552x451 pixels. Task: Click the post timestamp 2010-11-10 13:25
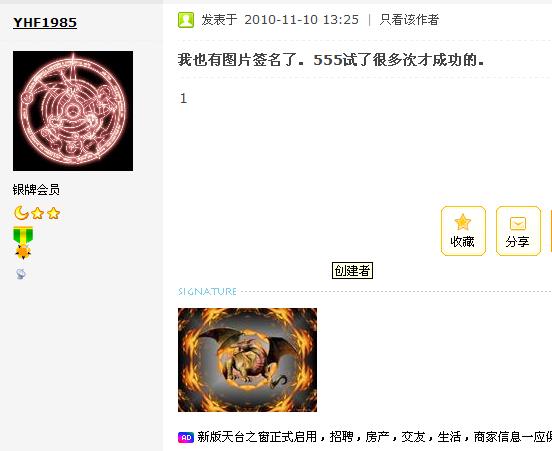tap(301, 20)
